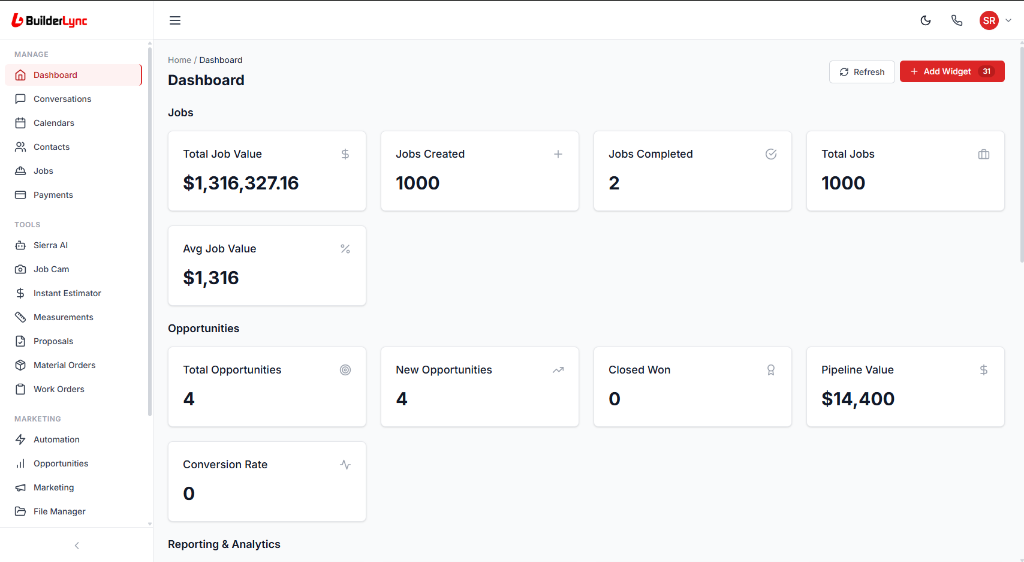Screen dimensions: 1024x562
Task: Click the phone call icon
Action: (957, 20)
